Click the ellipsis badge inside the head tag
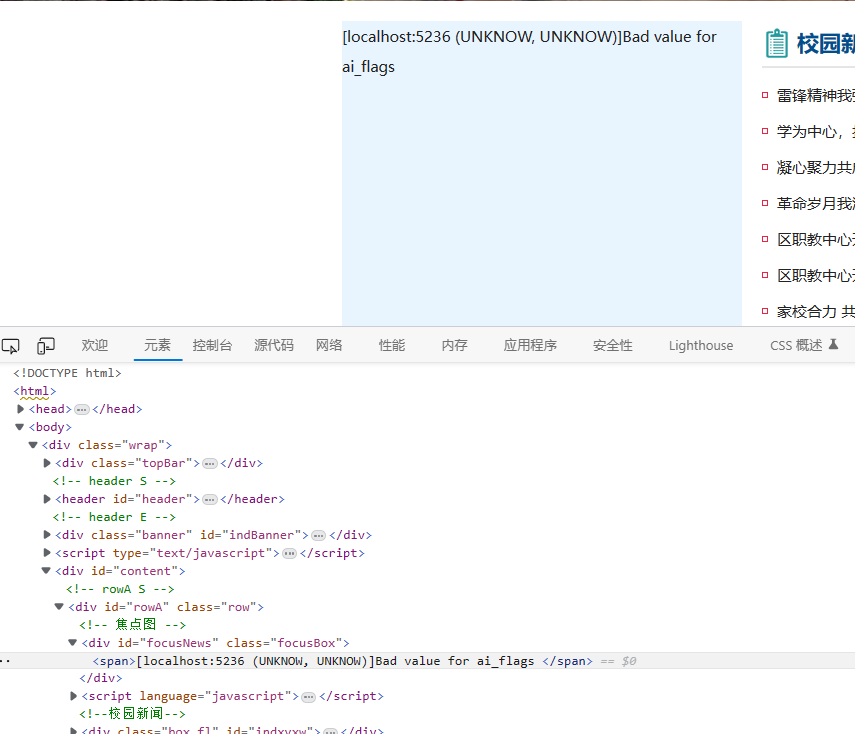This screenshot has width=855, height=734. (82, 409)
